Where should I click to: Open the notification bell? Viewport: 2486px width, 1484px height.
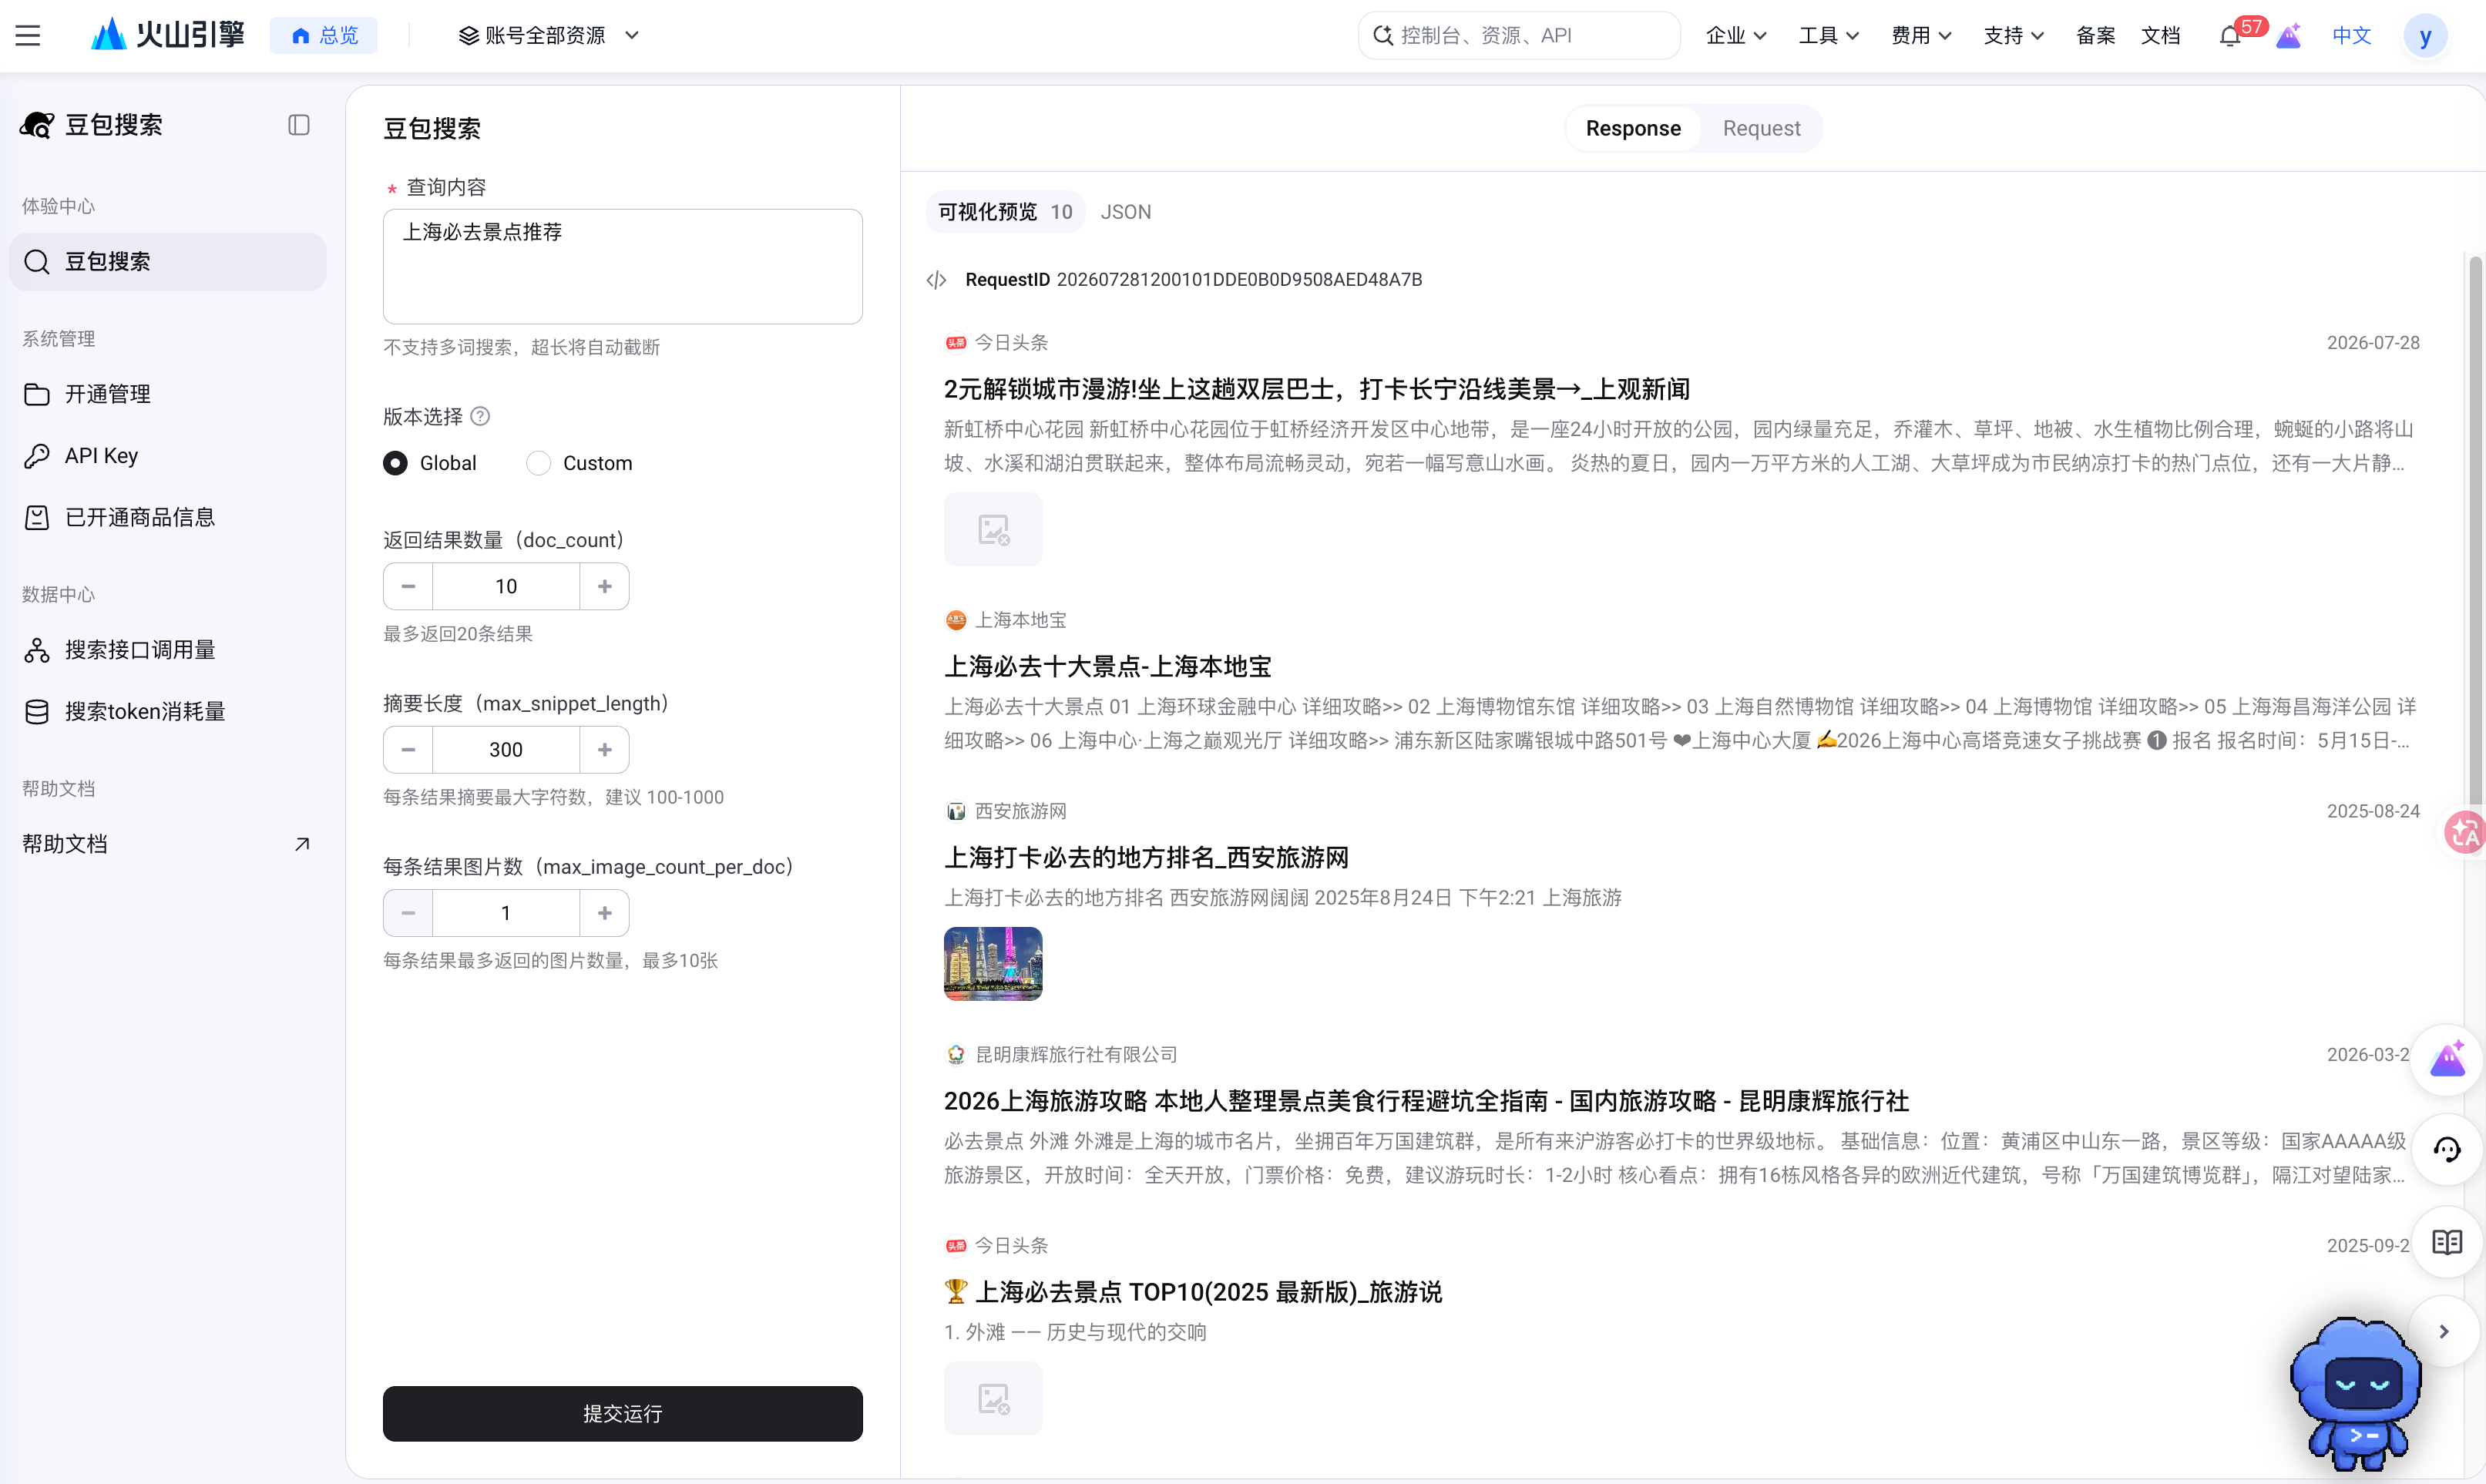tap(2230, 36)
